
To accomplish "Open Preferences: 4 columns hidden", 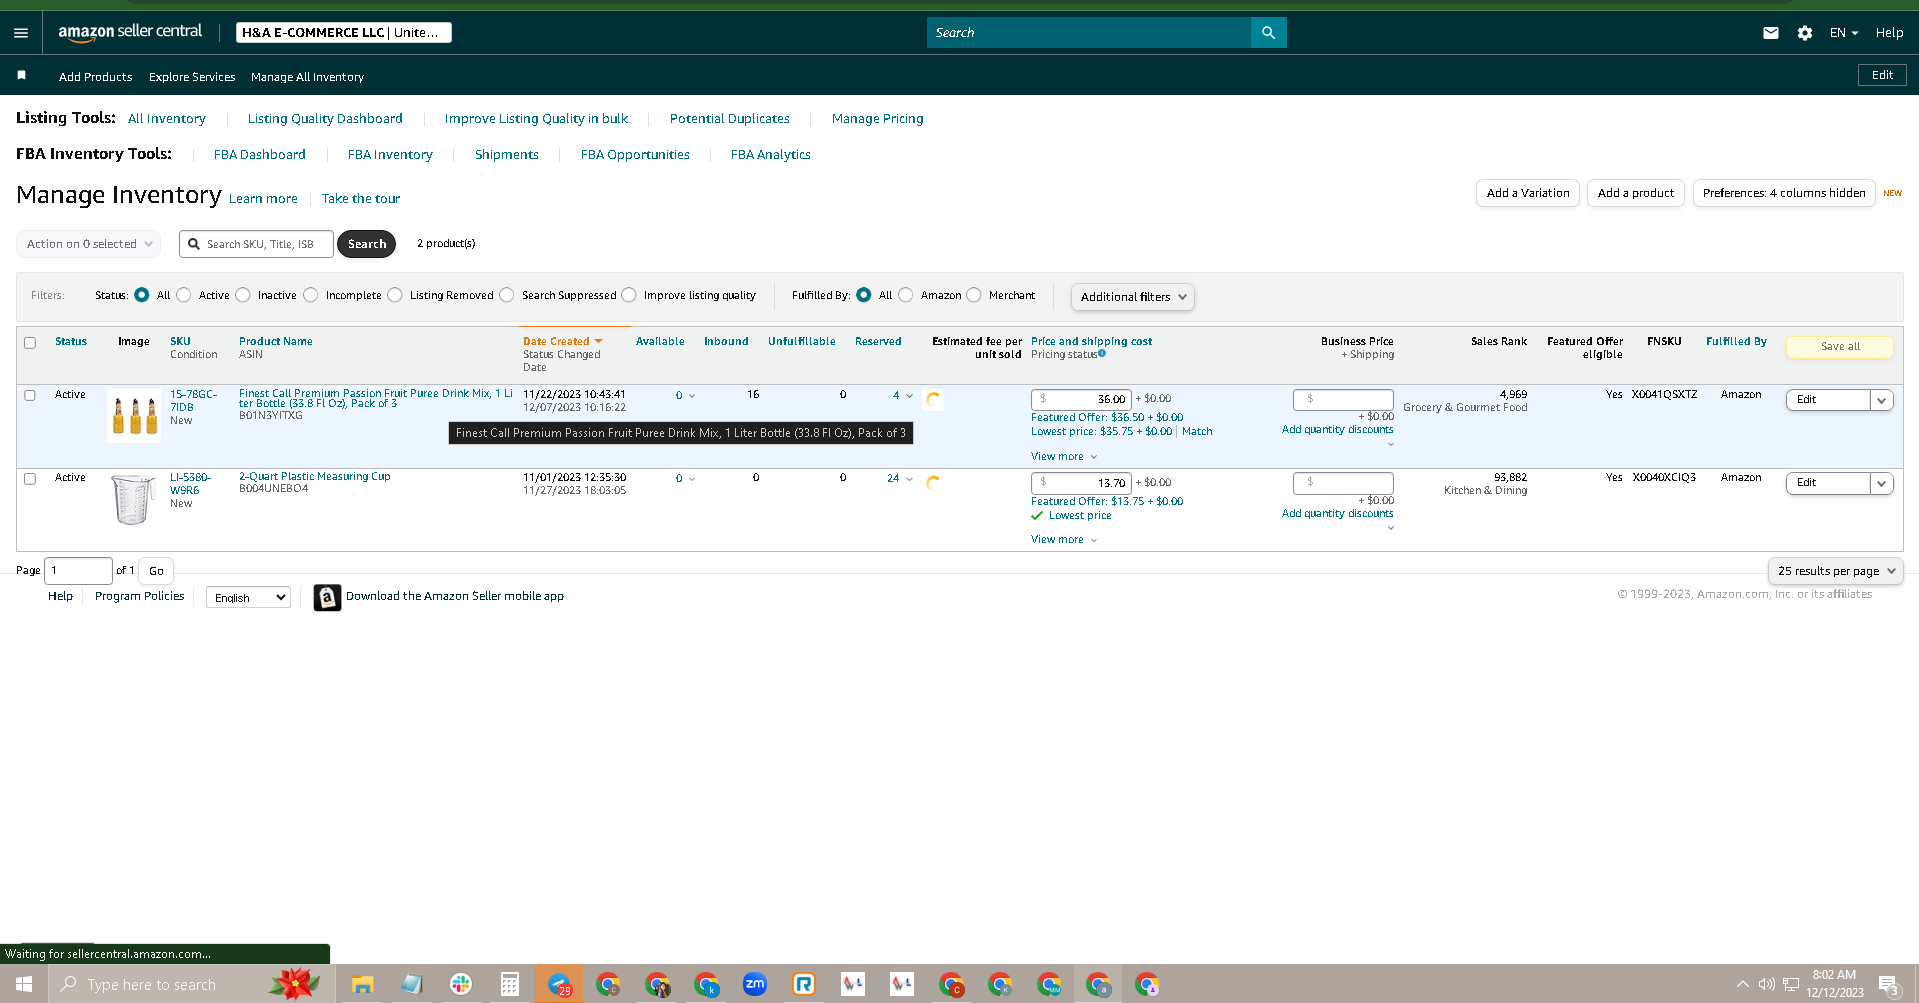I will click(1784, 193).
